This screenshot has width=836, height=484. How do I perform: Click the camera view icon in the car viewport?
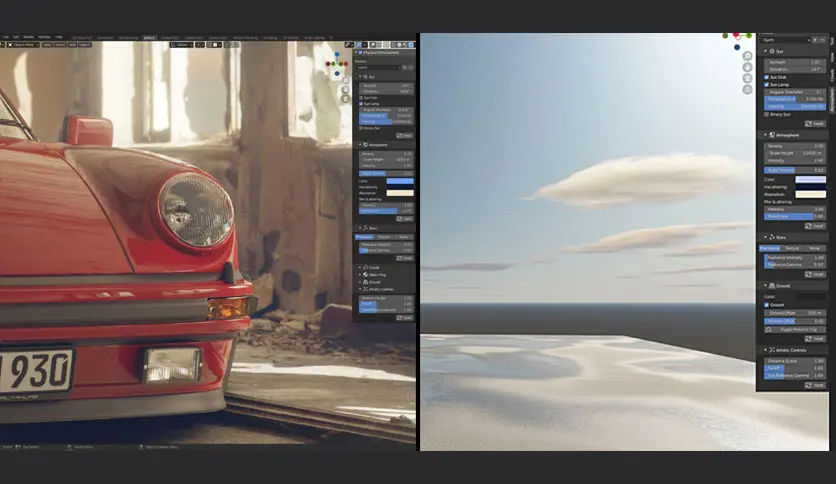point(345,99)
